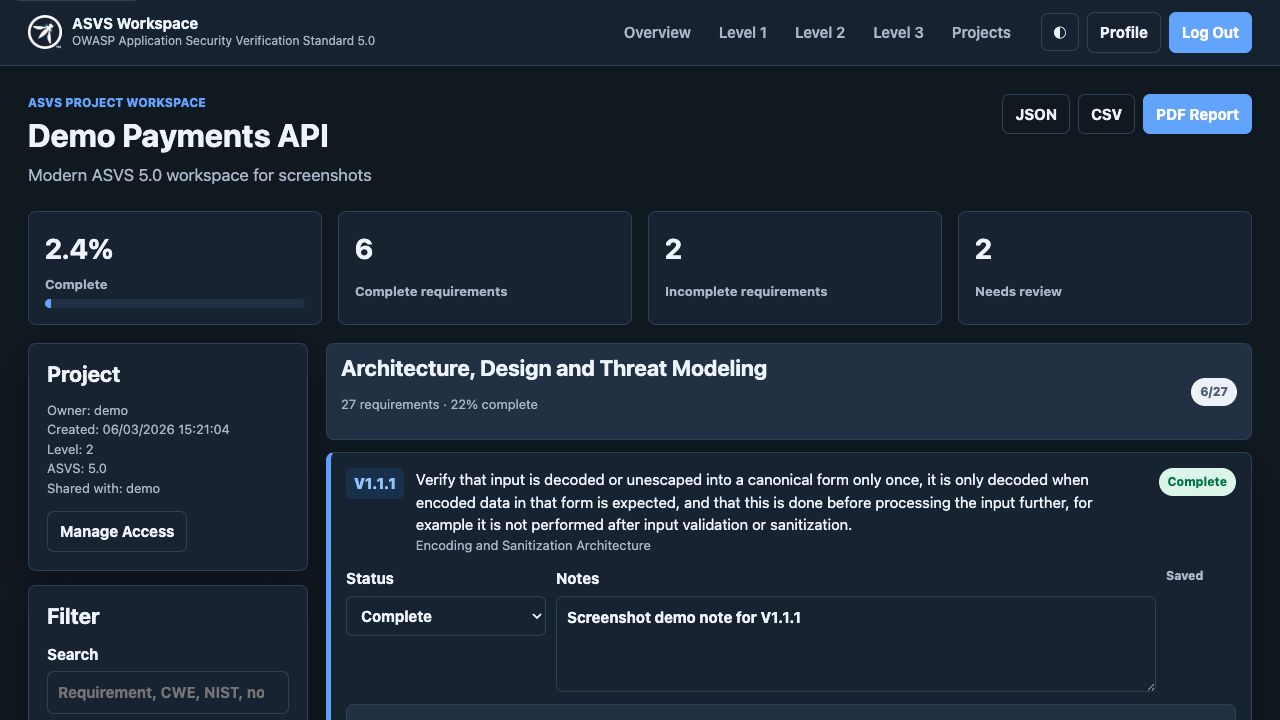Click the Complete requirements stat card
Viewport: 1280px width, 720px height.
(x=485, y=268)
